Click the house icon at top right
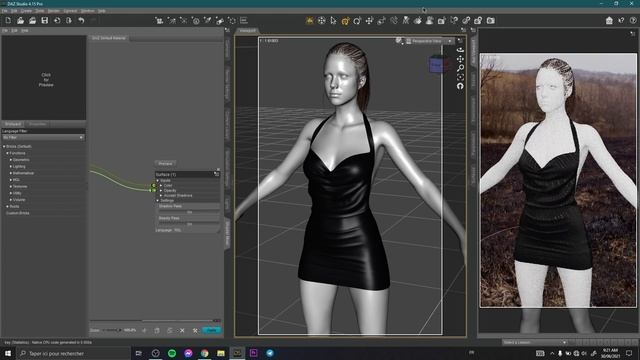 pyautogui.click(x=609, y=20)
